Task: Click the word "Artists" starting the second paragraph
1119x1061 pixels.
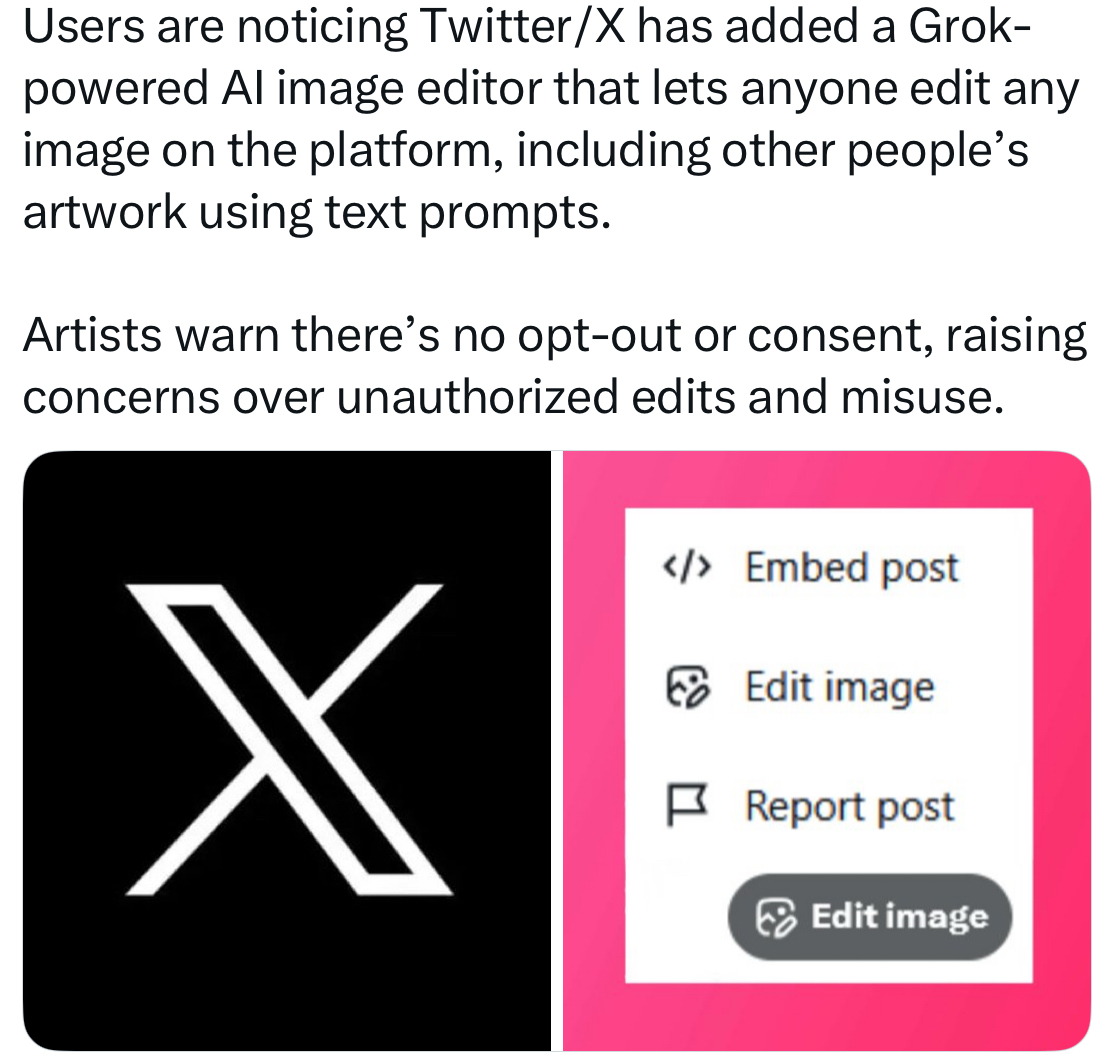Action: pos(90,336)
